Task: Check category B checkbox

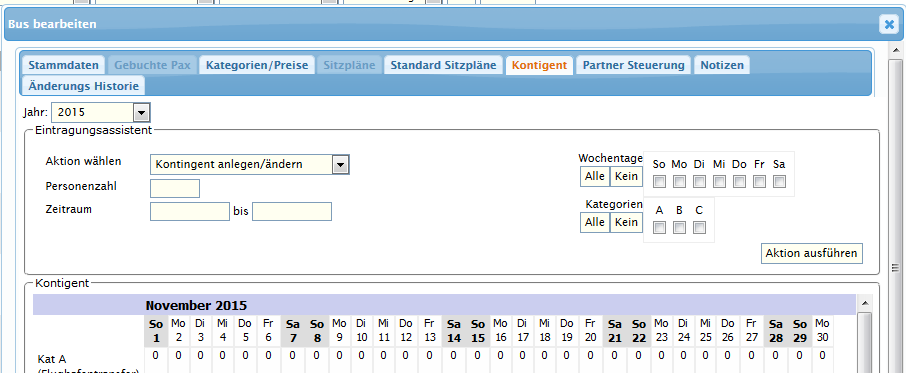Action: click(x=680, y=228)
